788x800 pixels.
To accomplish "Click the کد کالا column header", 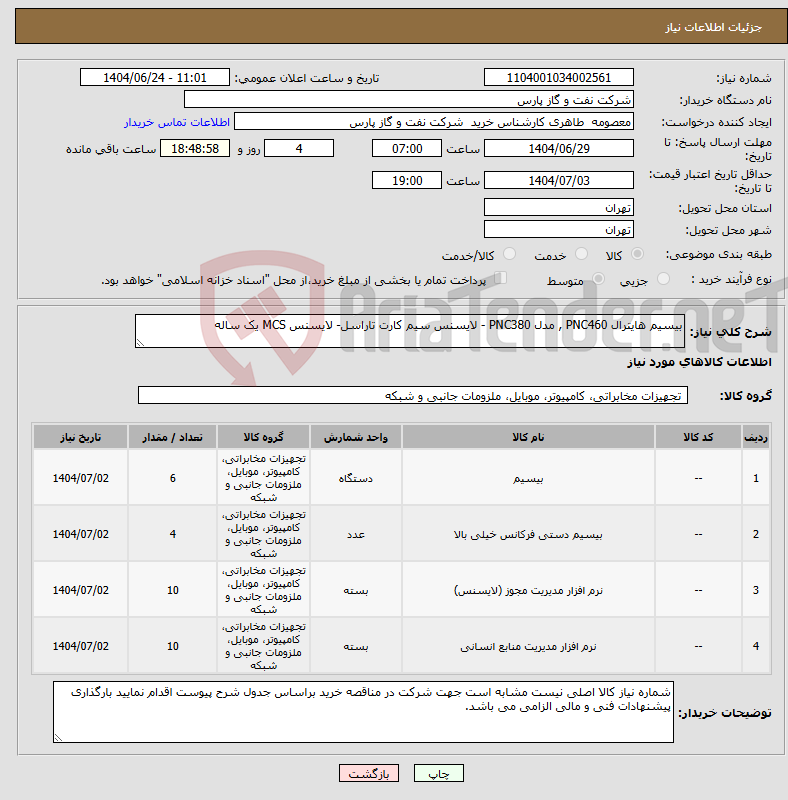I will pos(698,437).
